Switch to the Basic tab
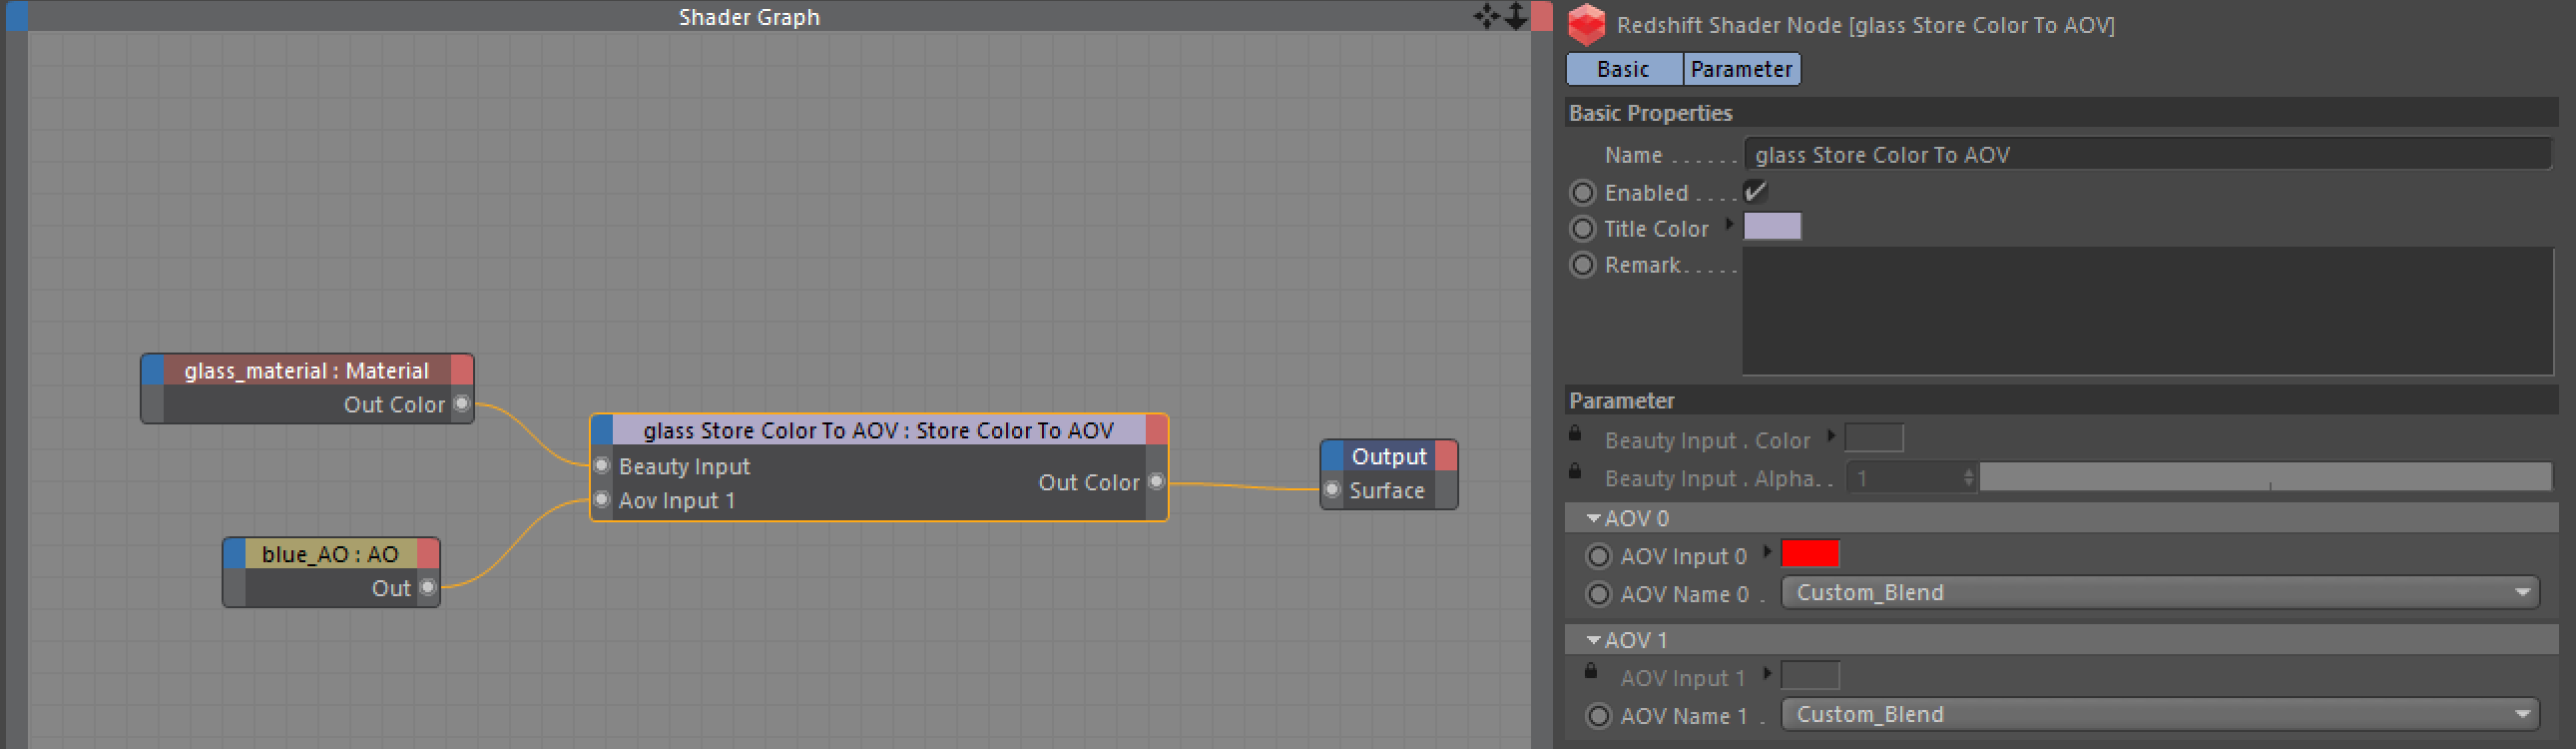Image resolution: width=2576 pixels, height=749 pixels. [1624, 69]
